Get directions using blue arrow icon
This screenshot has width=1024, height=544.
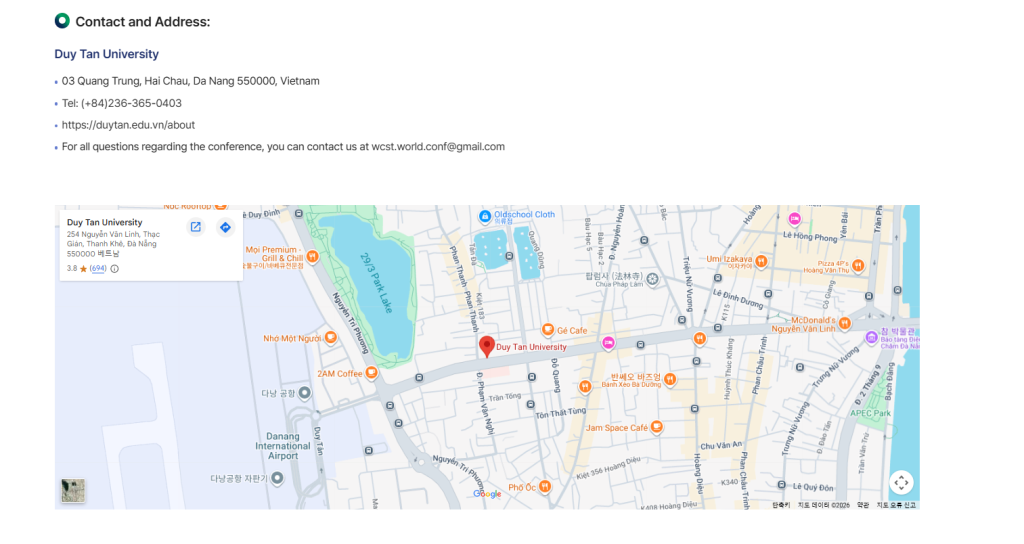225,227
